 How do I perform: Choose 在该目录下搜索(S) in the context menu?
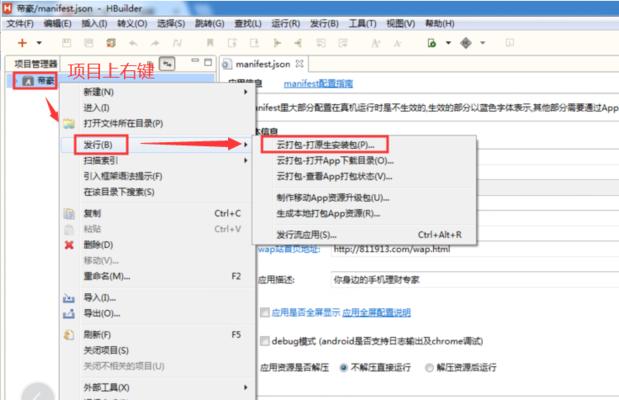pos(157,192)
